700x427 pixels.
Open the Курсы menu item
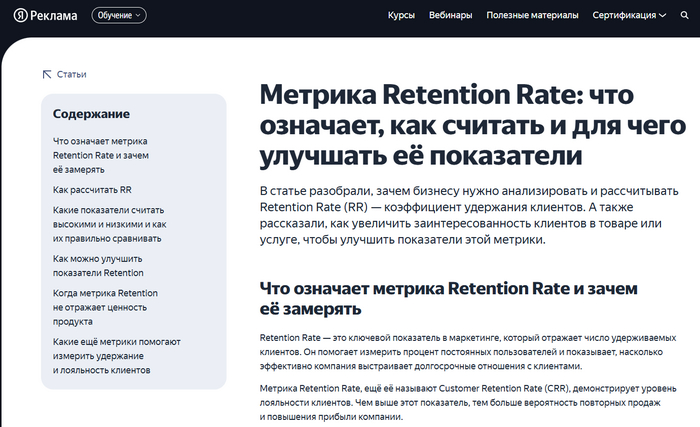point(401,15)
